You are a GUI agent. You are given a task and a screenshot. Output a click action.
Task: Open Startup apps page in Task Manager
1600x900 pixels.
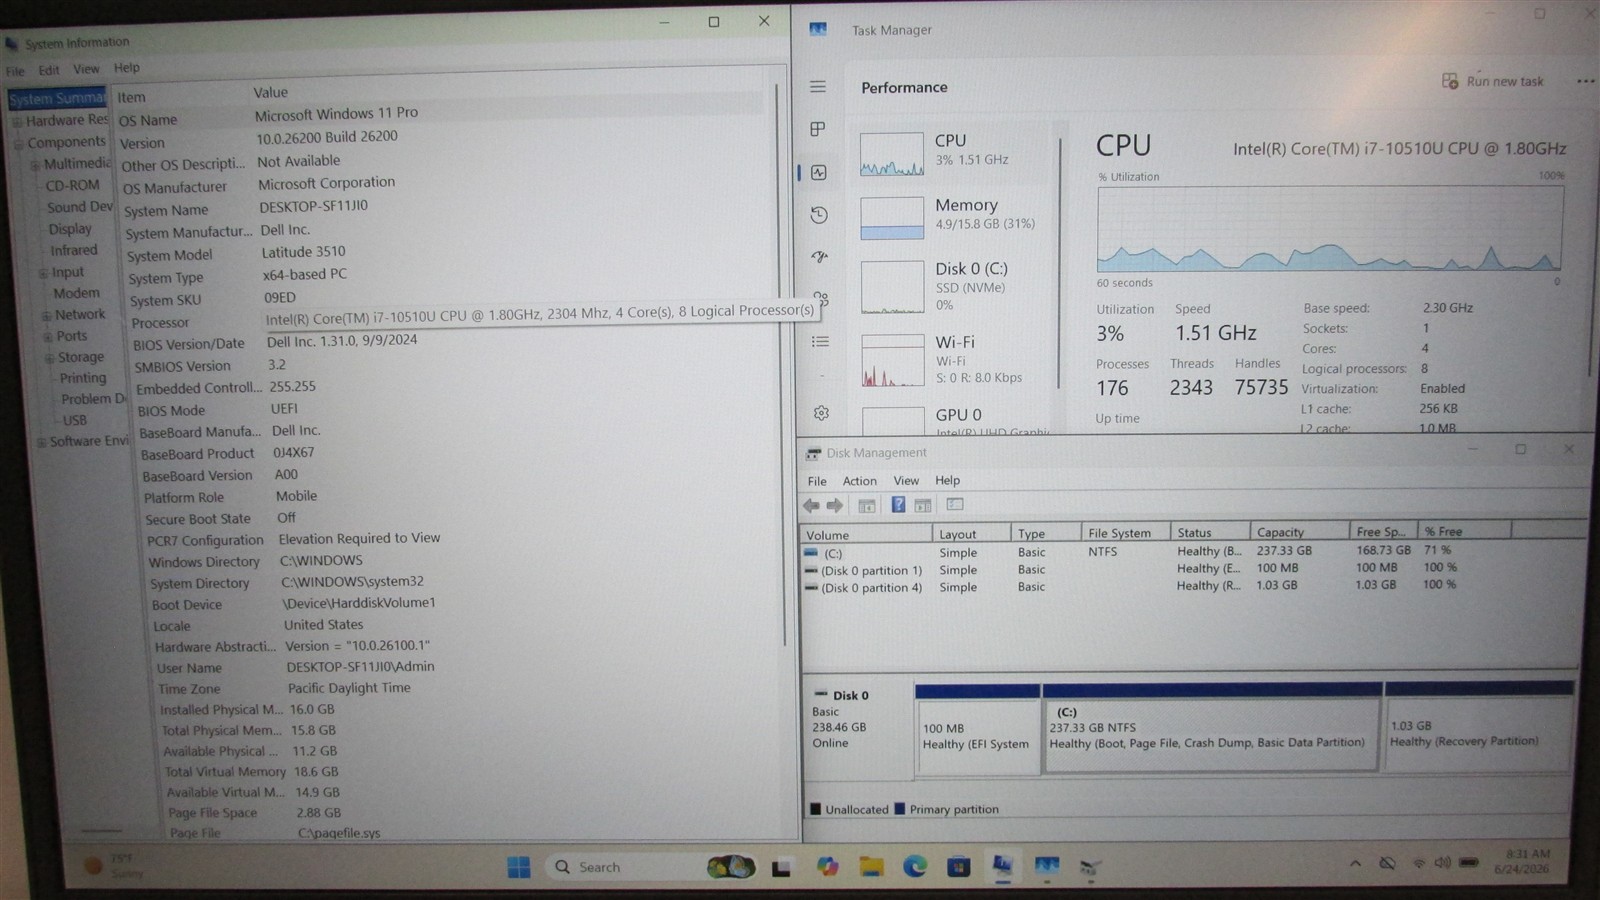(x=820, y=257)
